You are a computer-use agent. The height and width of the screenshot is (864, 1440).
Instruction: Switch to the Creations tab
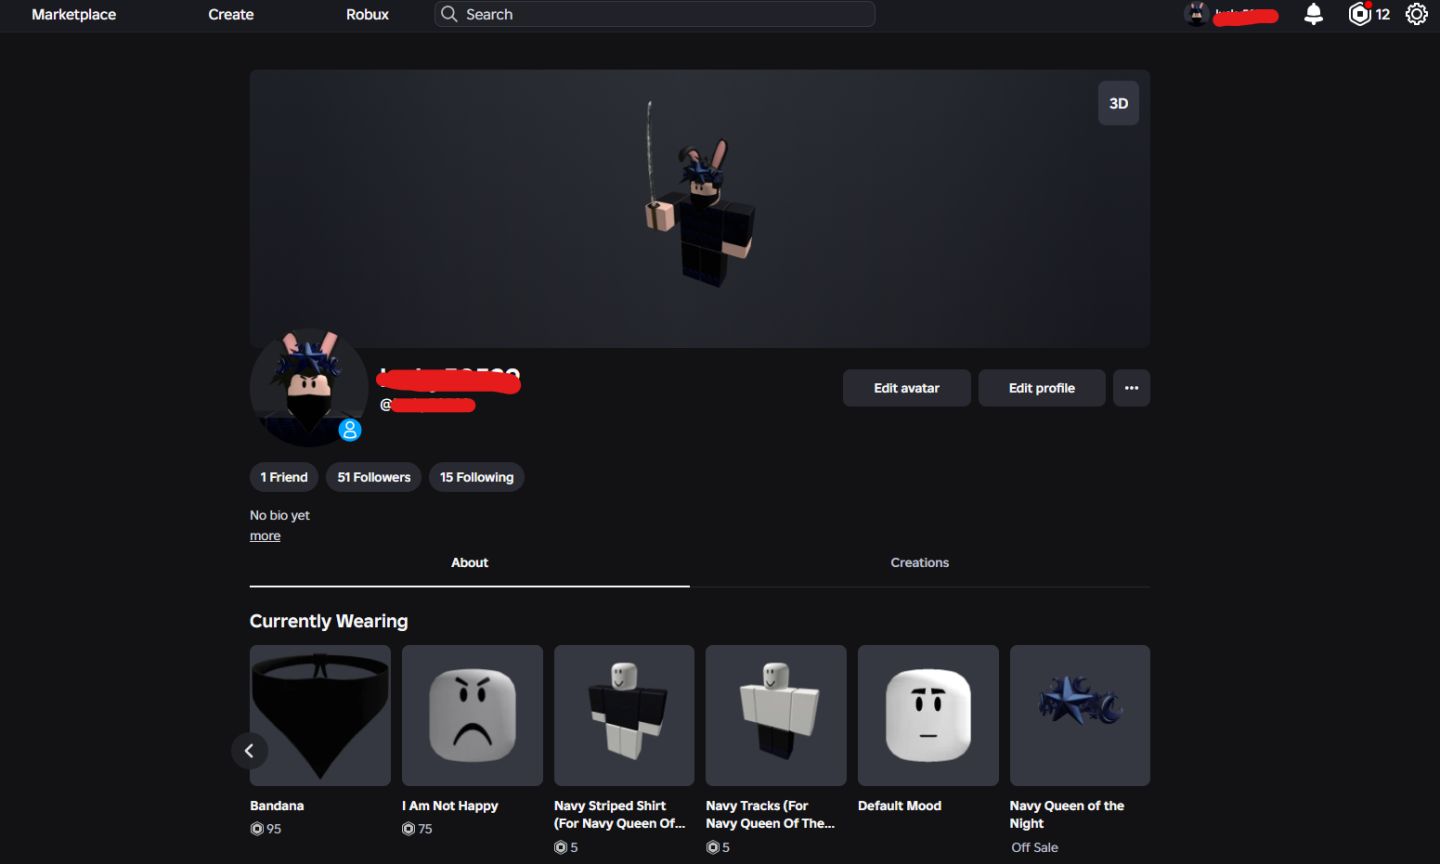tap(920, 563)
